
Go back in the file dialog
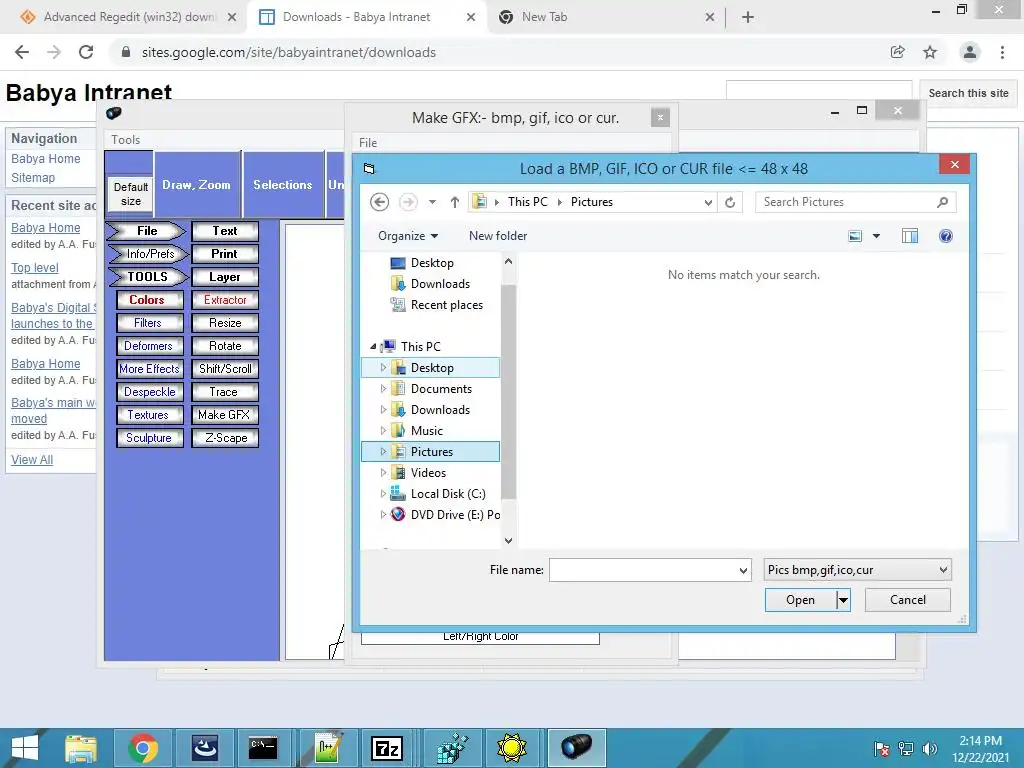(379, 202)
